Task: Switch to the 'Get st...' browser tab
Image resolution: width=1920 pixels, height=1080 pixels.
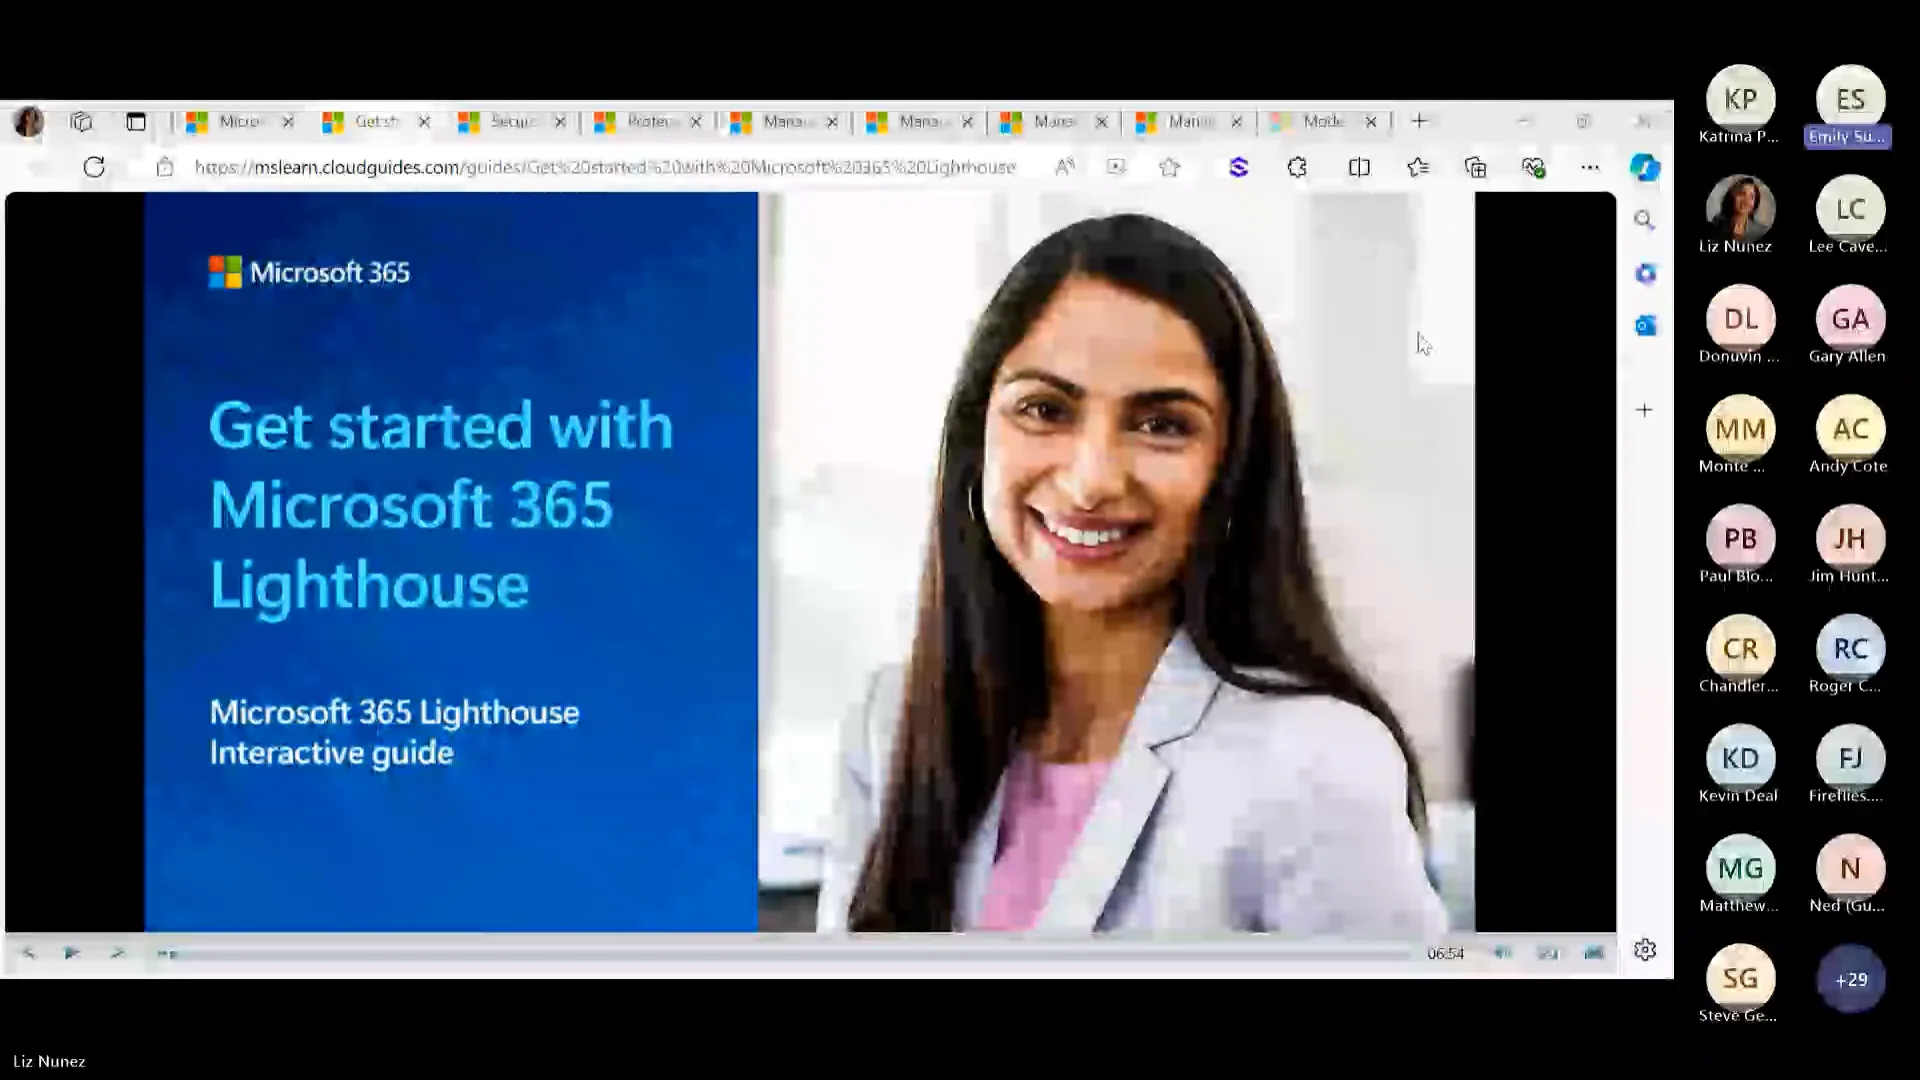Action: pyautogui.click(x=375, y=121)
